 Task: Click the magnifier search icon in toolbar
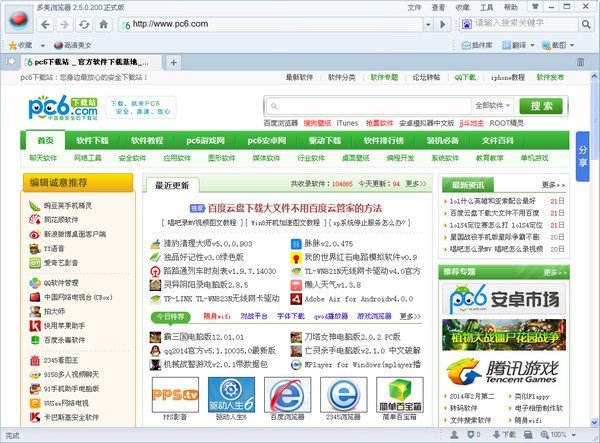(586, 24)
